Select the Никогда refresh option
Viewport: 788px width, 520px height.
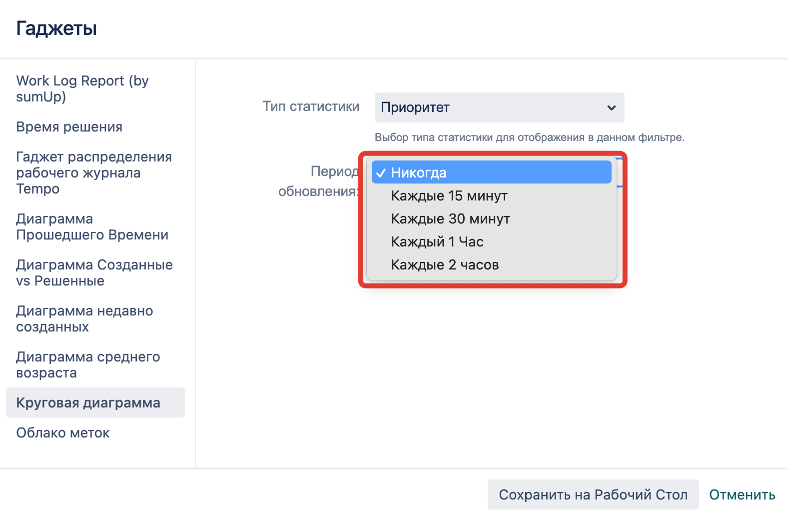coord(491,173)
